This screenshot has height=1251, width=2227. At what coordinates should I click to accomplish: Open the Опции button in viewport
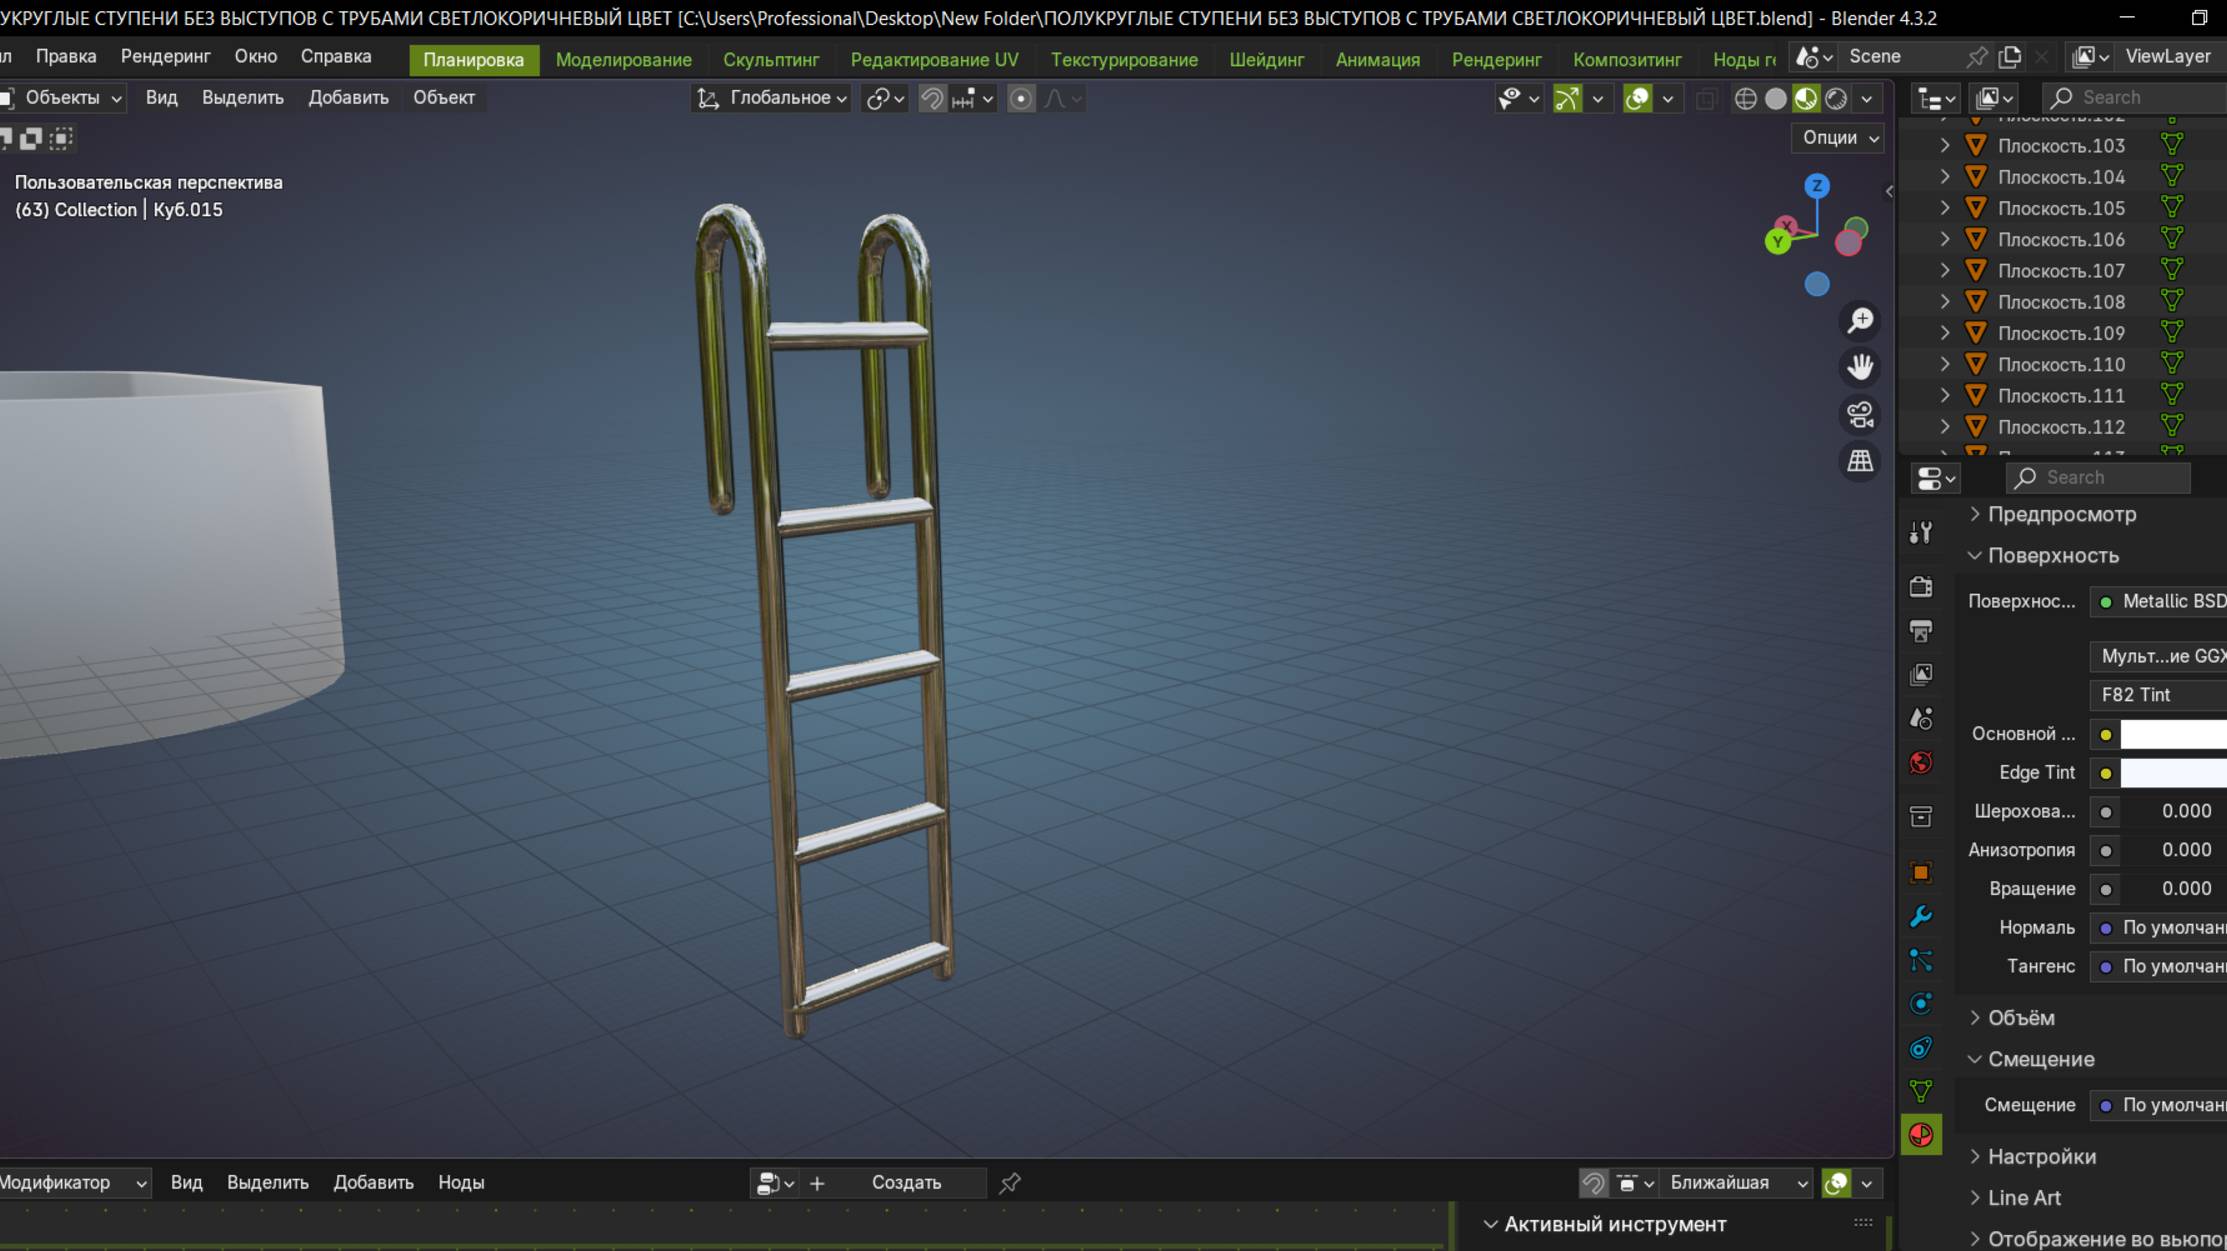[x=1838, y=137]
